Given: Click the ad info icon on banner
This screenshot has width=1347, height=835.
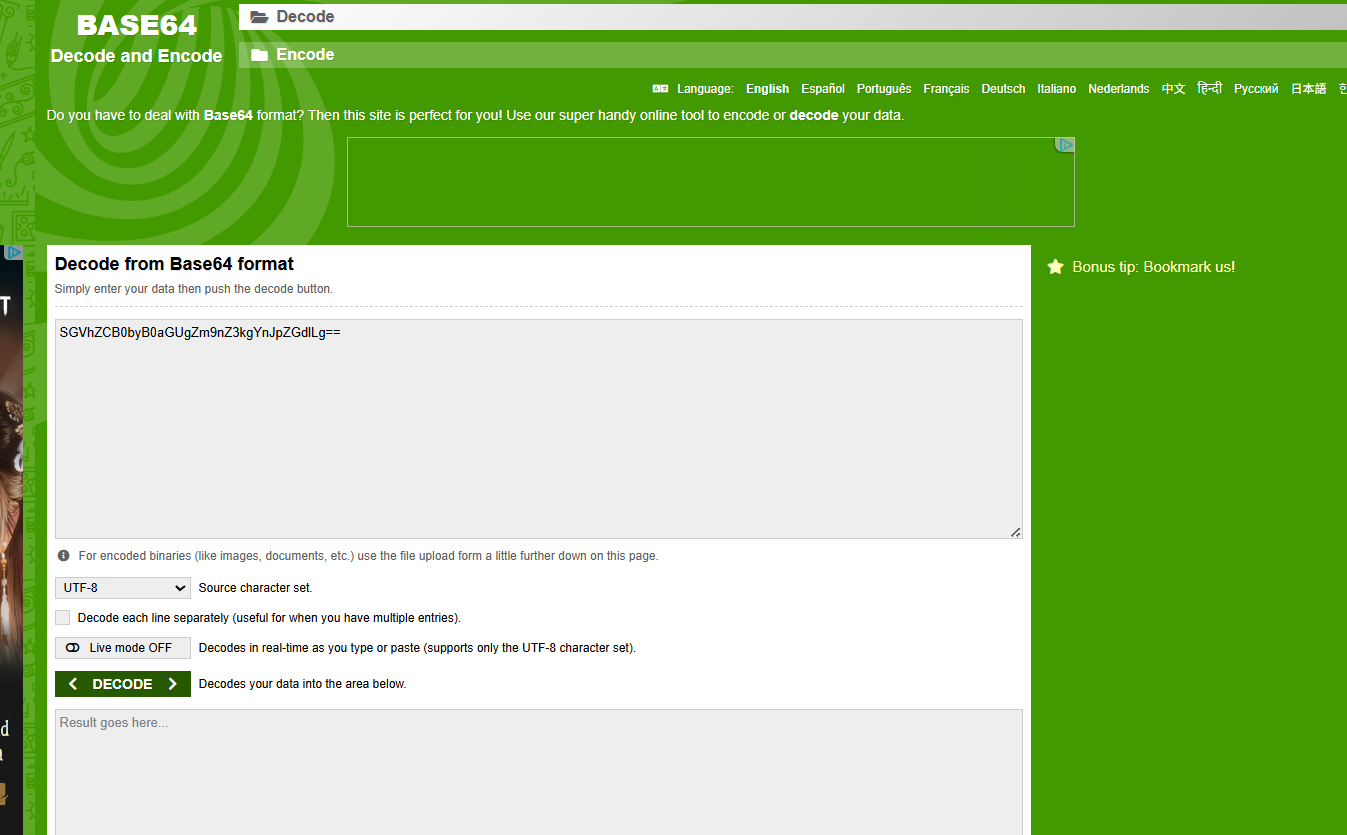Looking at the screenshot, I should pos(1065,145).
